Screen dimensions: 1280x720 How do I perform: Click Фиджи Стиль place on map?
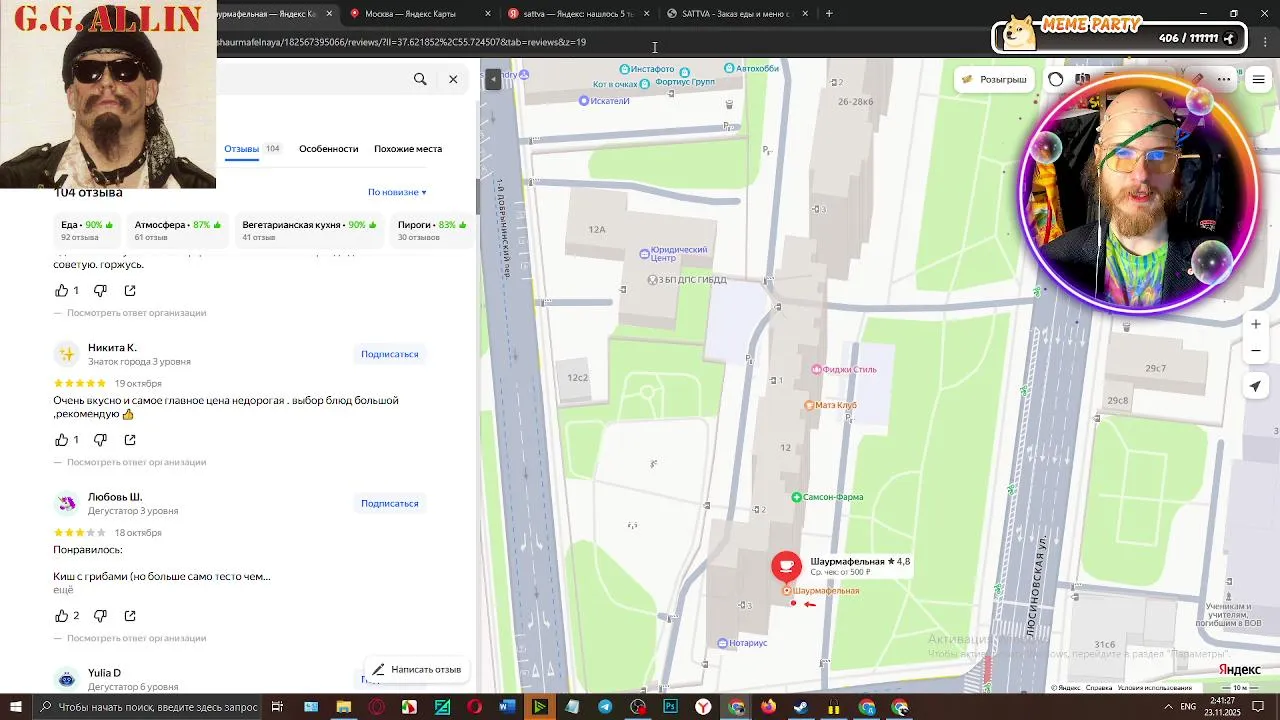844,370
